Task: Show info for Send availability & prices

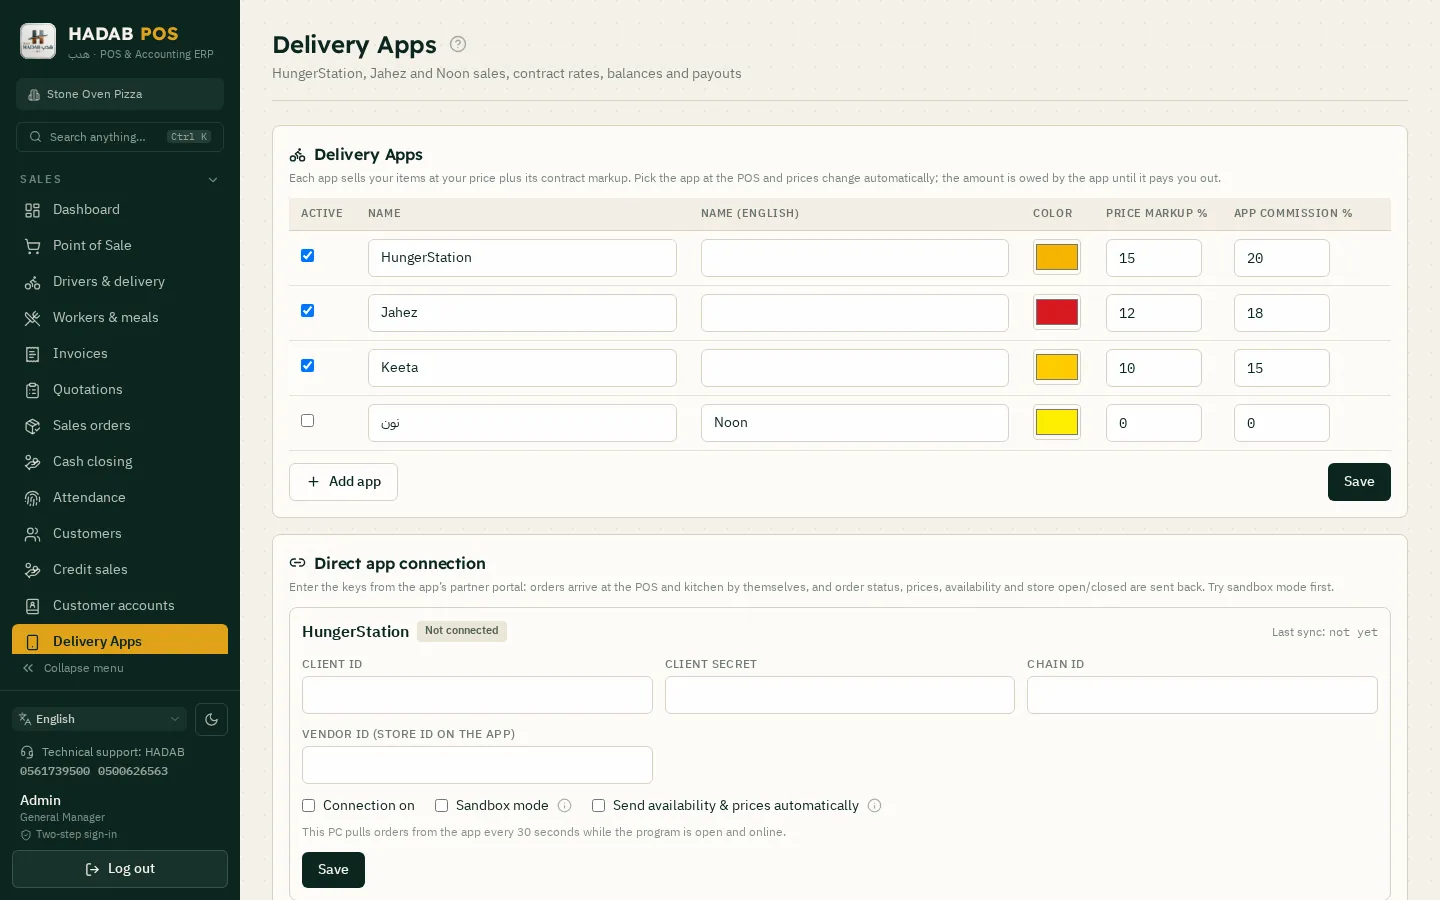Action: 875,806
